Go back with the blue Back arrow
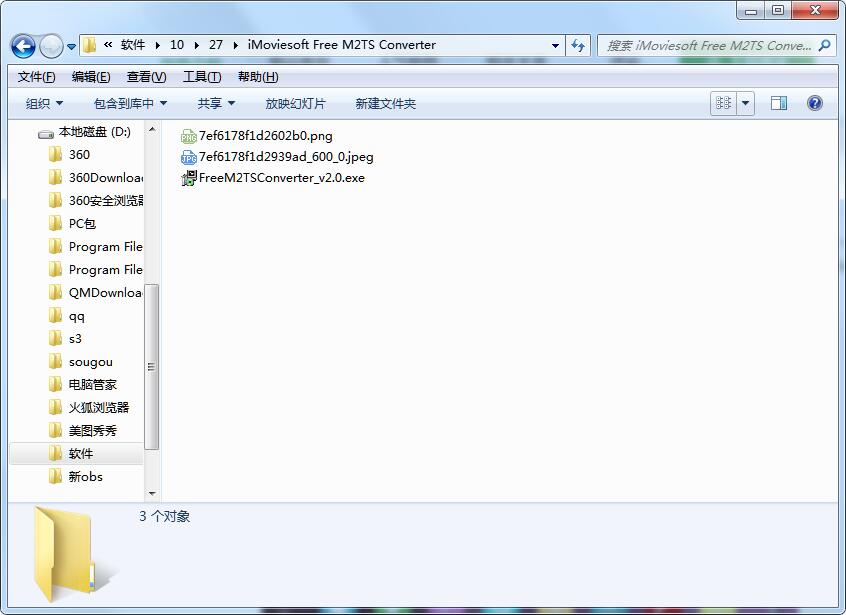The width and height of the screenshot is (846, 615). [23, 46]
